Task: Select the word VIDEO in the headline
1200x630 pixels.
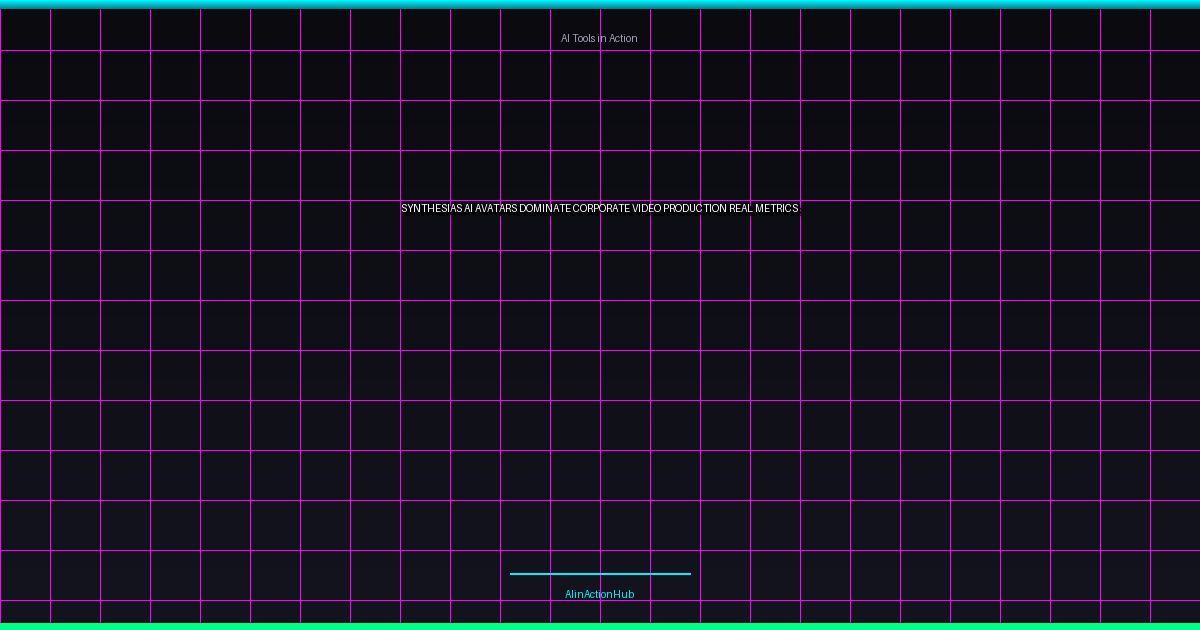Action: point(647,209)
